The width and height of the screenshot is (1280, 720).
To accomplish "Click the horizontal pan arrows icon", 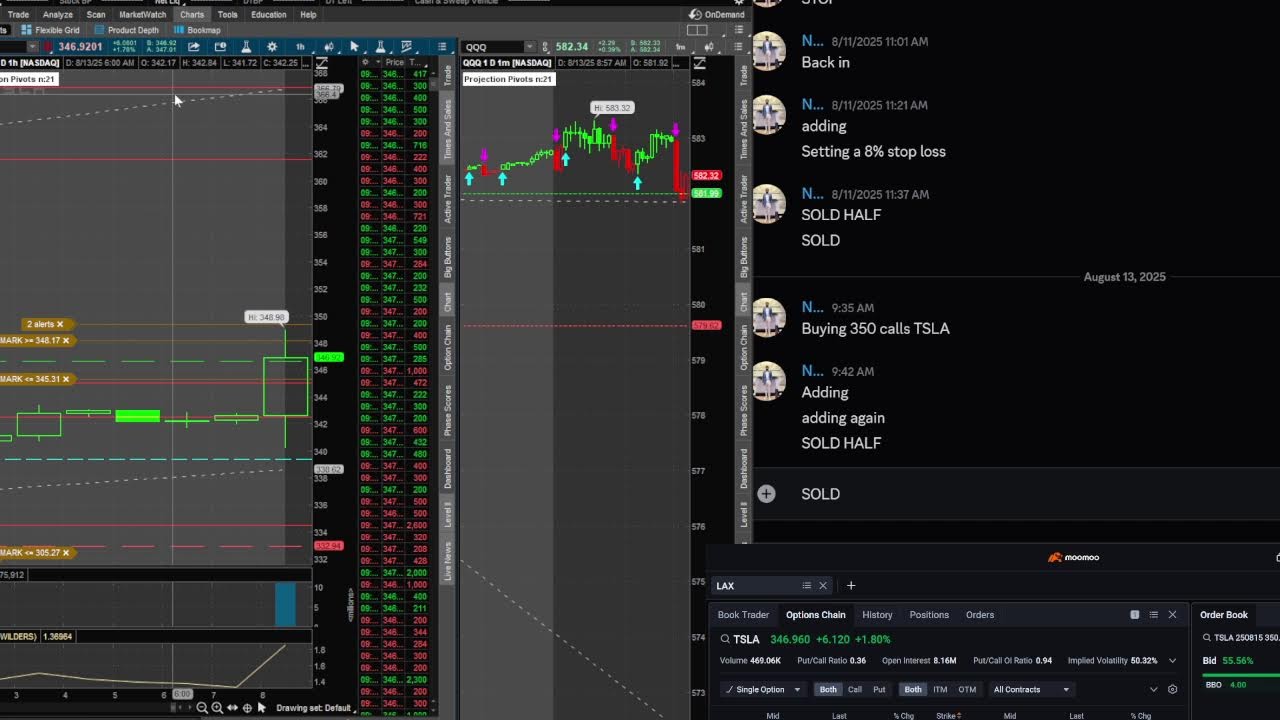I will coord(232,708).
